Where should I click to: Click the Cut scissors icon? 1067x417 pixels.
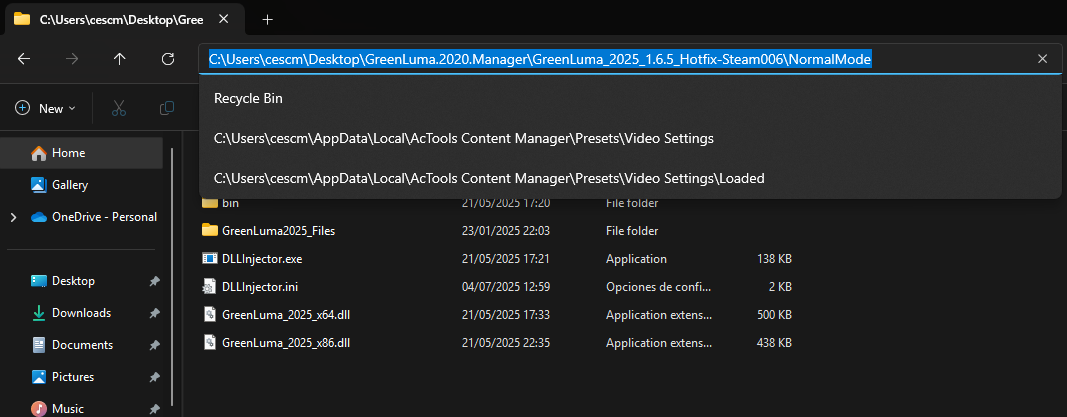(x=119, y=108)
